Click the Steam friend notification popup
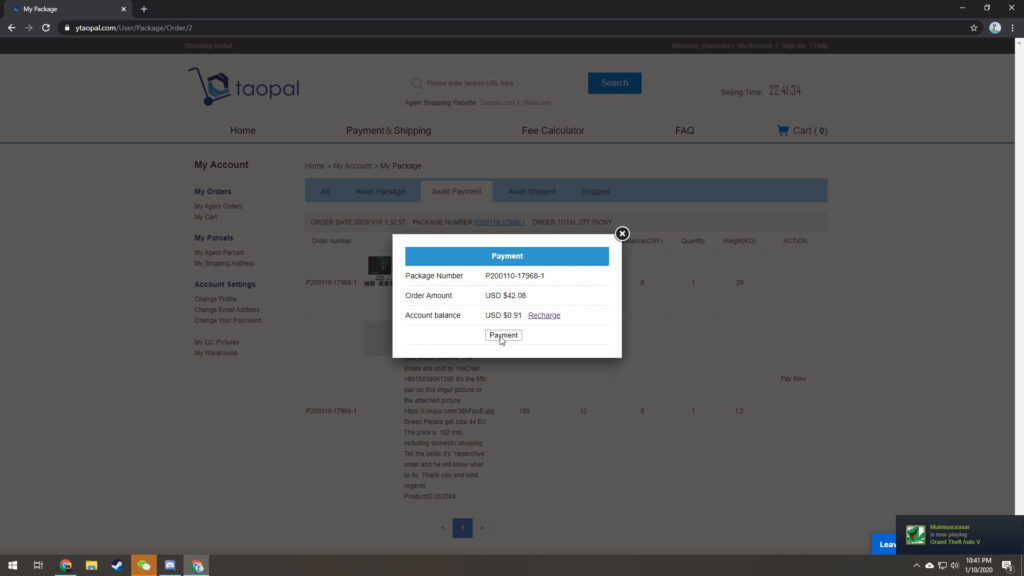Viewport: 1024px width, 576px height. tap(960, 534)
